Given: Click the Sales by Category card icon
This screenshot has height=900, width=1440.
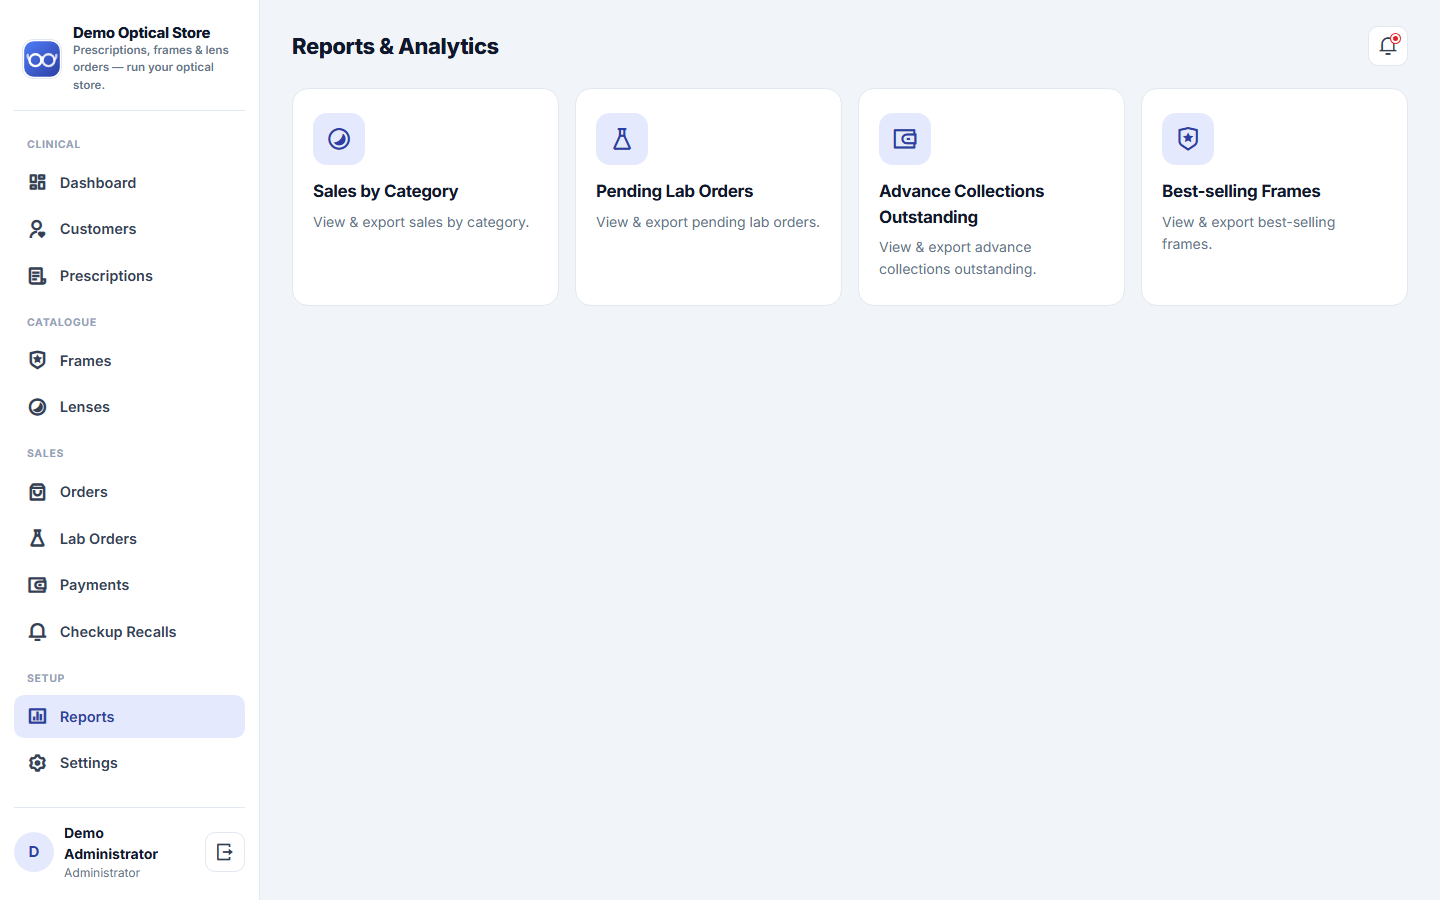Looking at the screenshot, I should point(339,139).
